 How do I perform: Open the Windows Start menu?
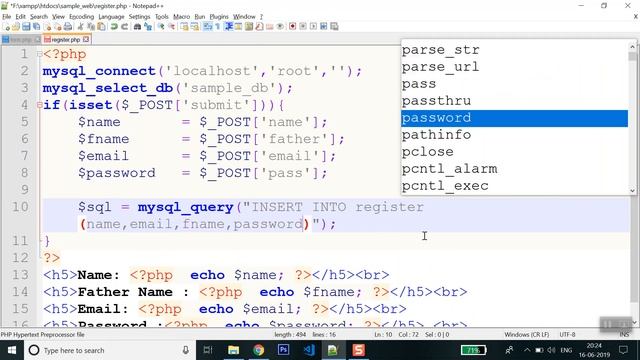(x=12, y=350)
